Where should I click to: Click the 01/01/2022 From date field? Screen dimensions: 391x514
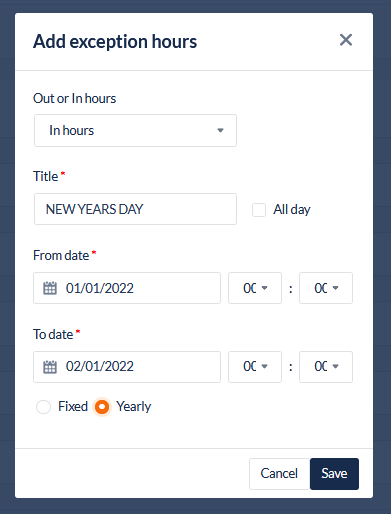[x=127, y=288]
